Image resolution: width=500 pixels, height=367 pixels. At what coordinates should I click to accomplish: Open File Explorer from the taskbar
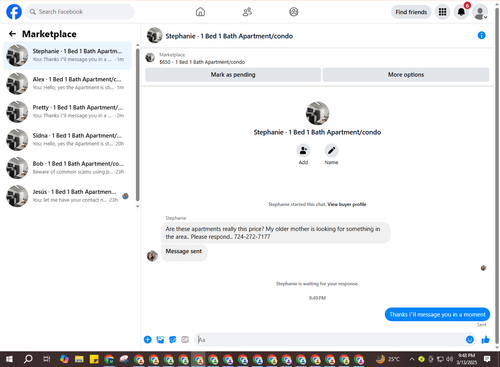(79, 359)
